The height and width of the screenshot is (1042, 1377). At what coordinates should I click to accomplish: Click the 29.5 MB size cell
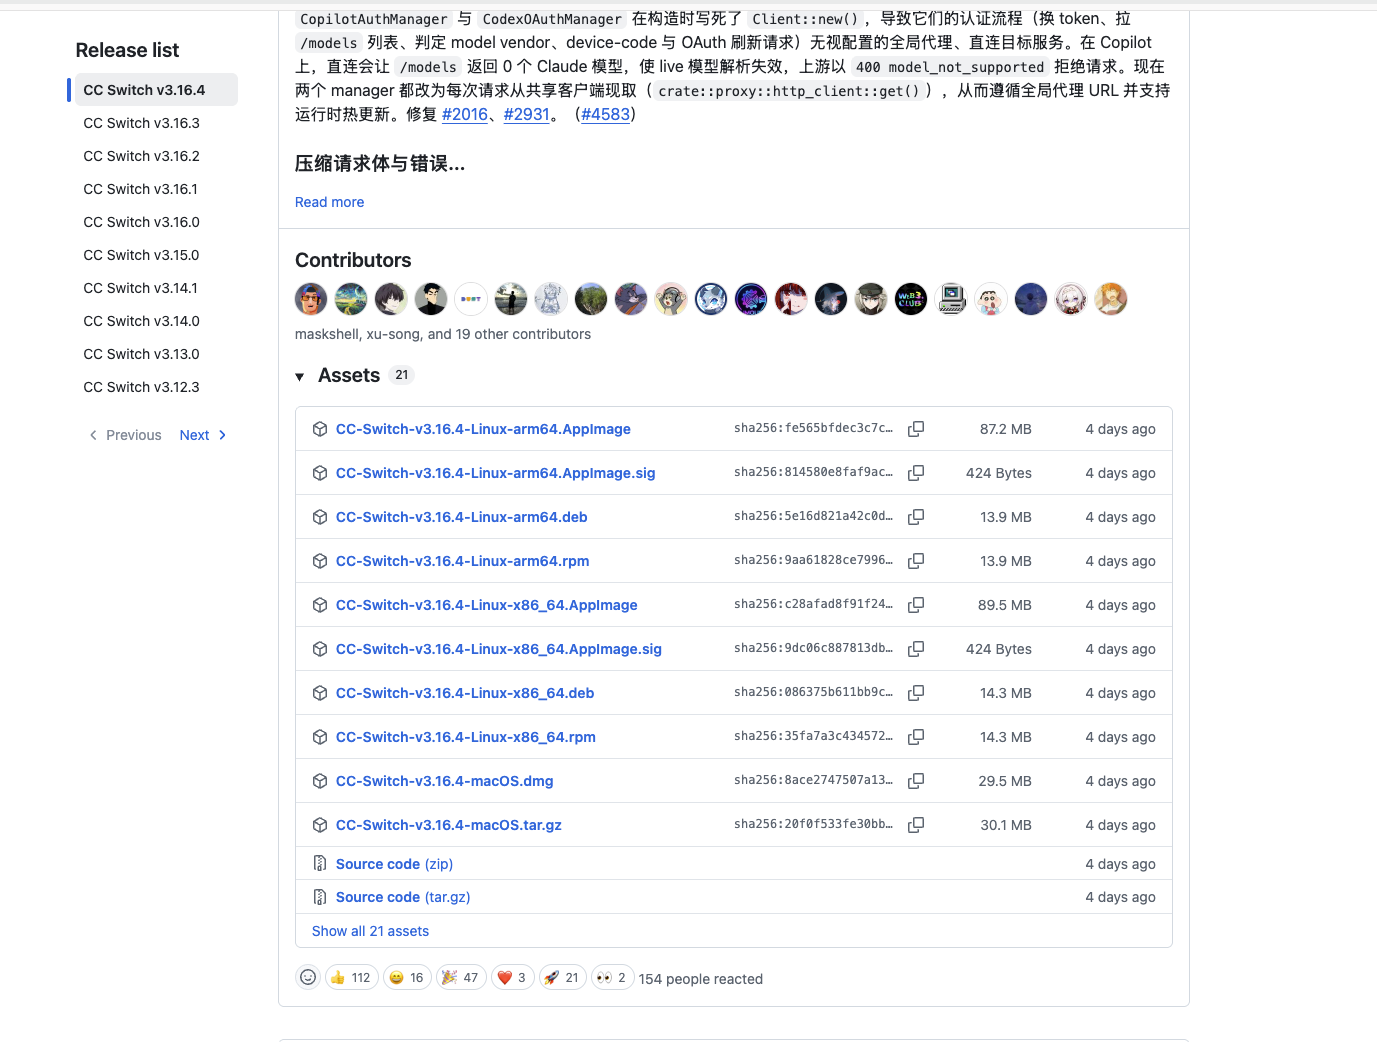click(x=1005, y=781)
